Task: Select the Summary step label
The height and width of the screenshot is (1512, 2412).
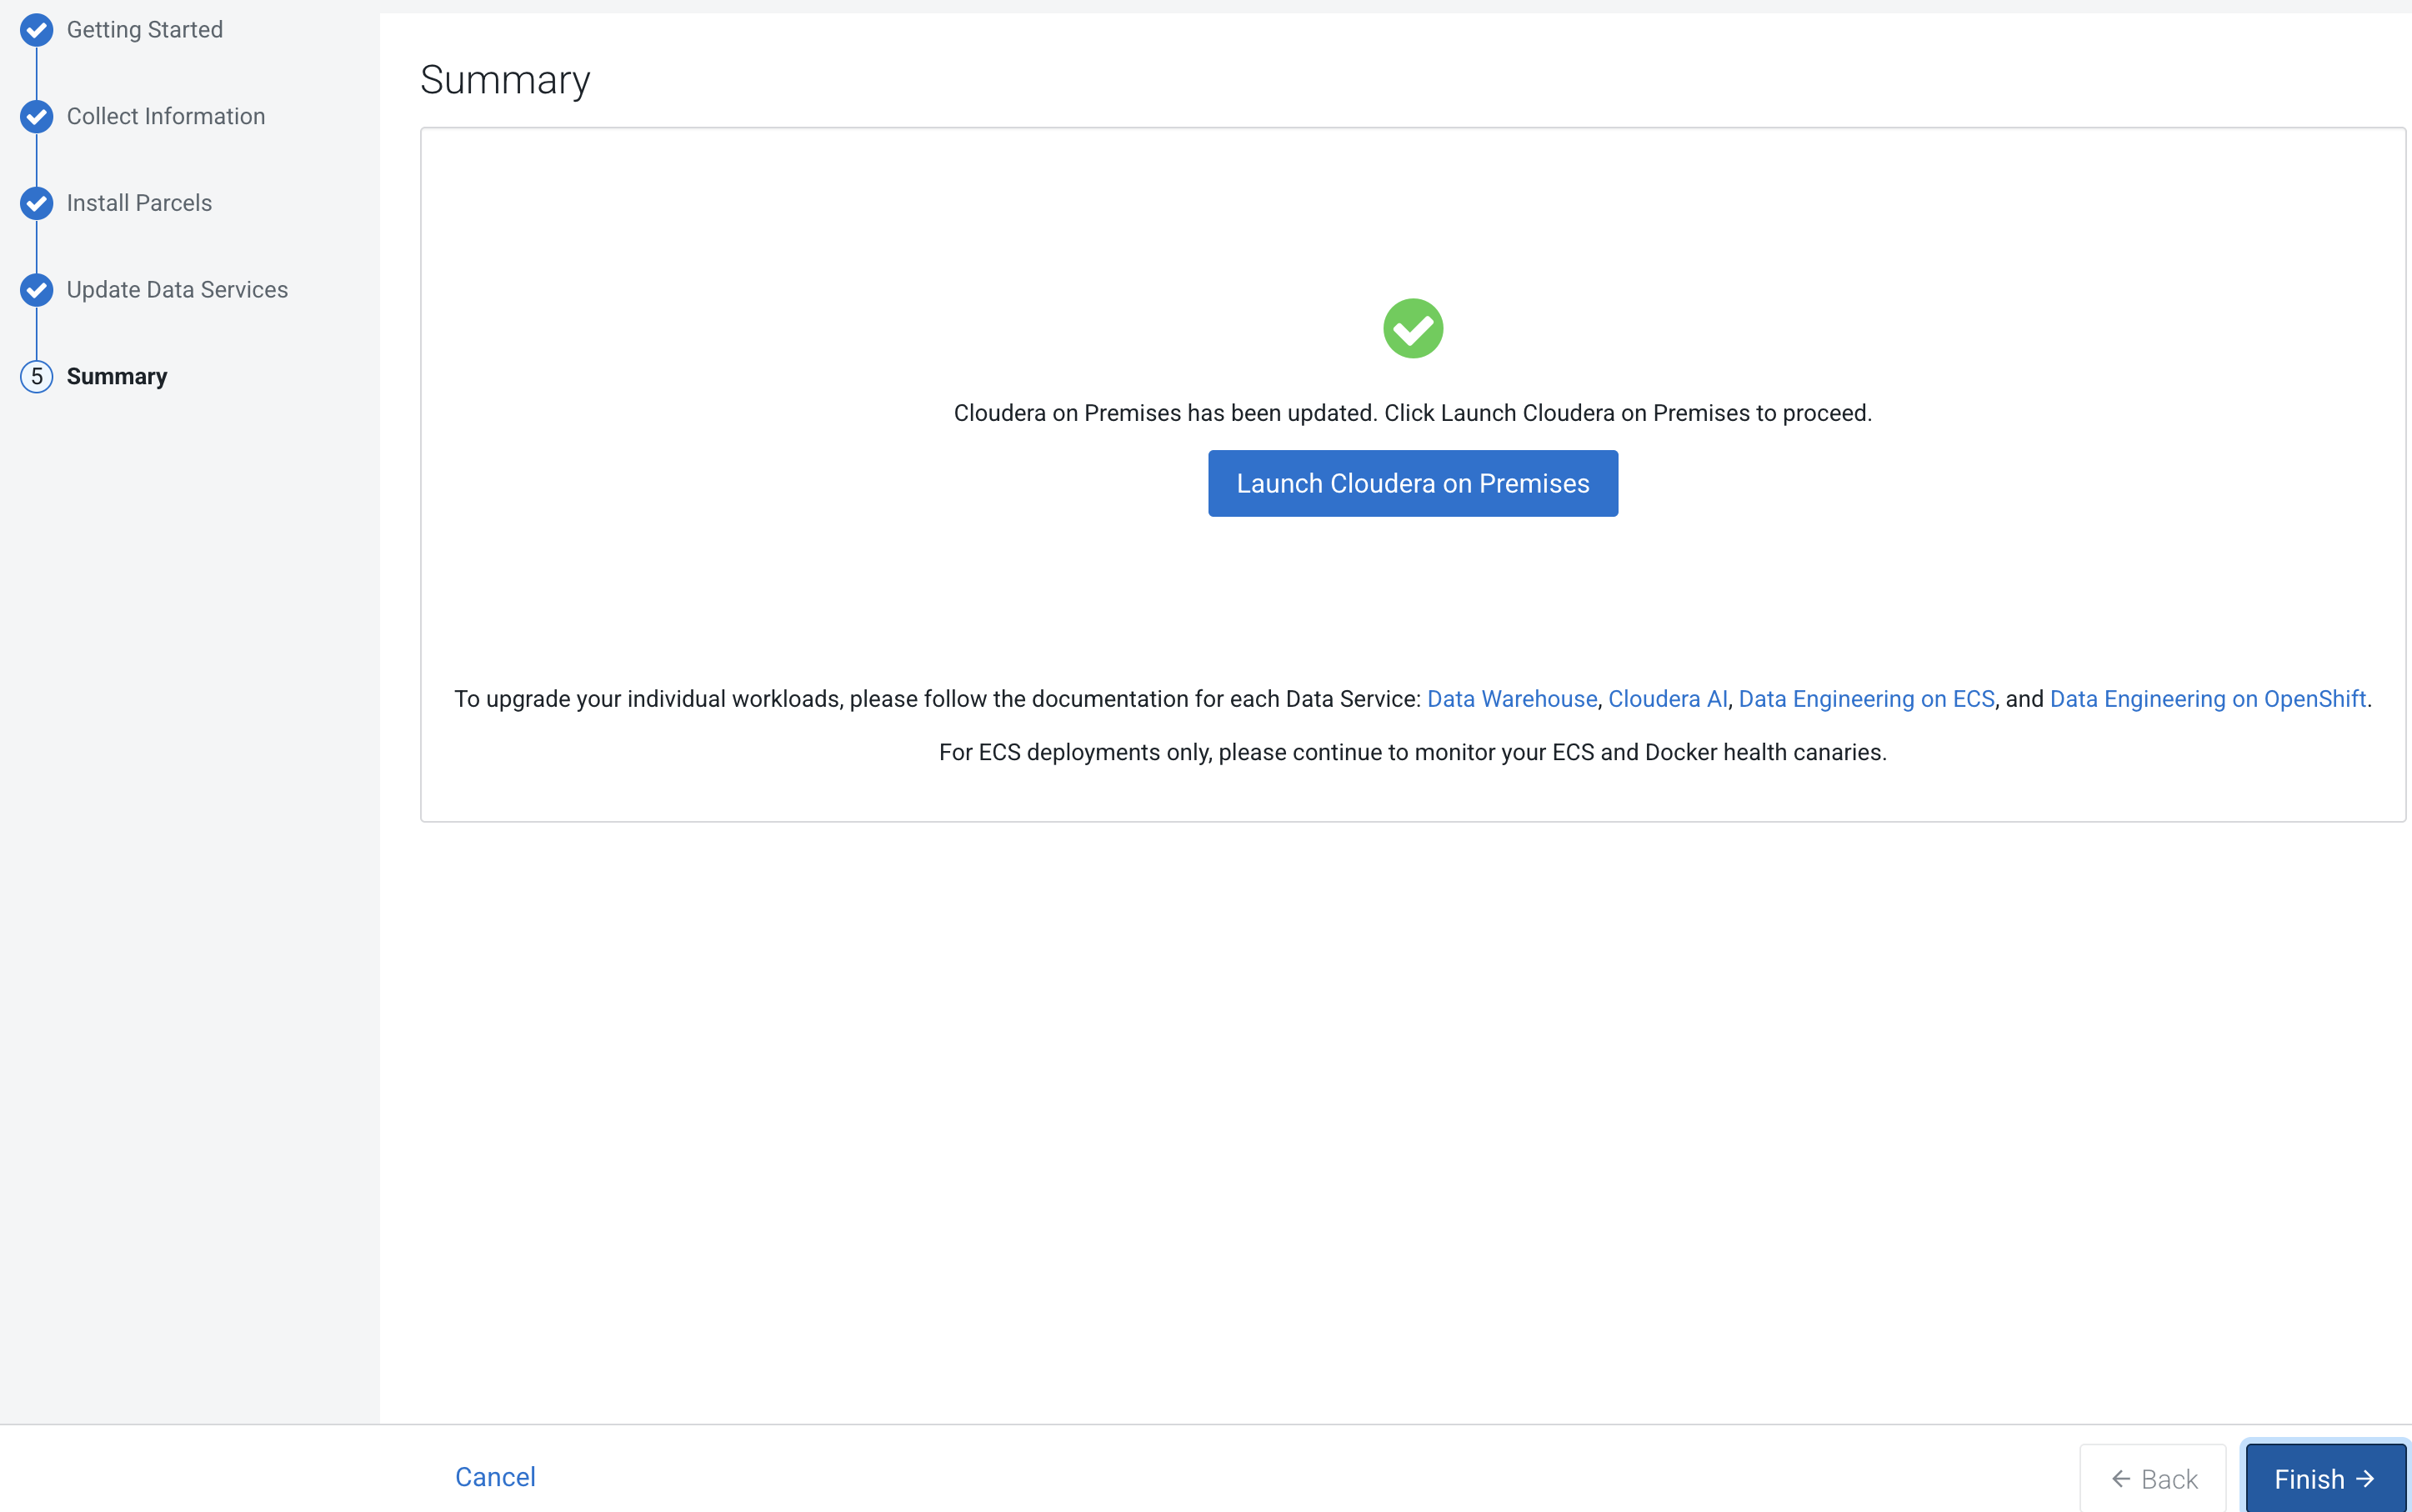Action: point(117,377)
